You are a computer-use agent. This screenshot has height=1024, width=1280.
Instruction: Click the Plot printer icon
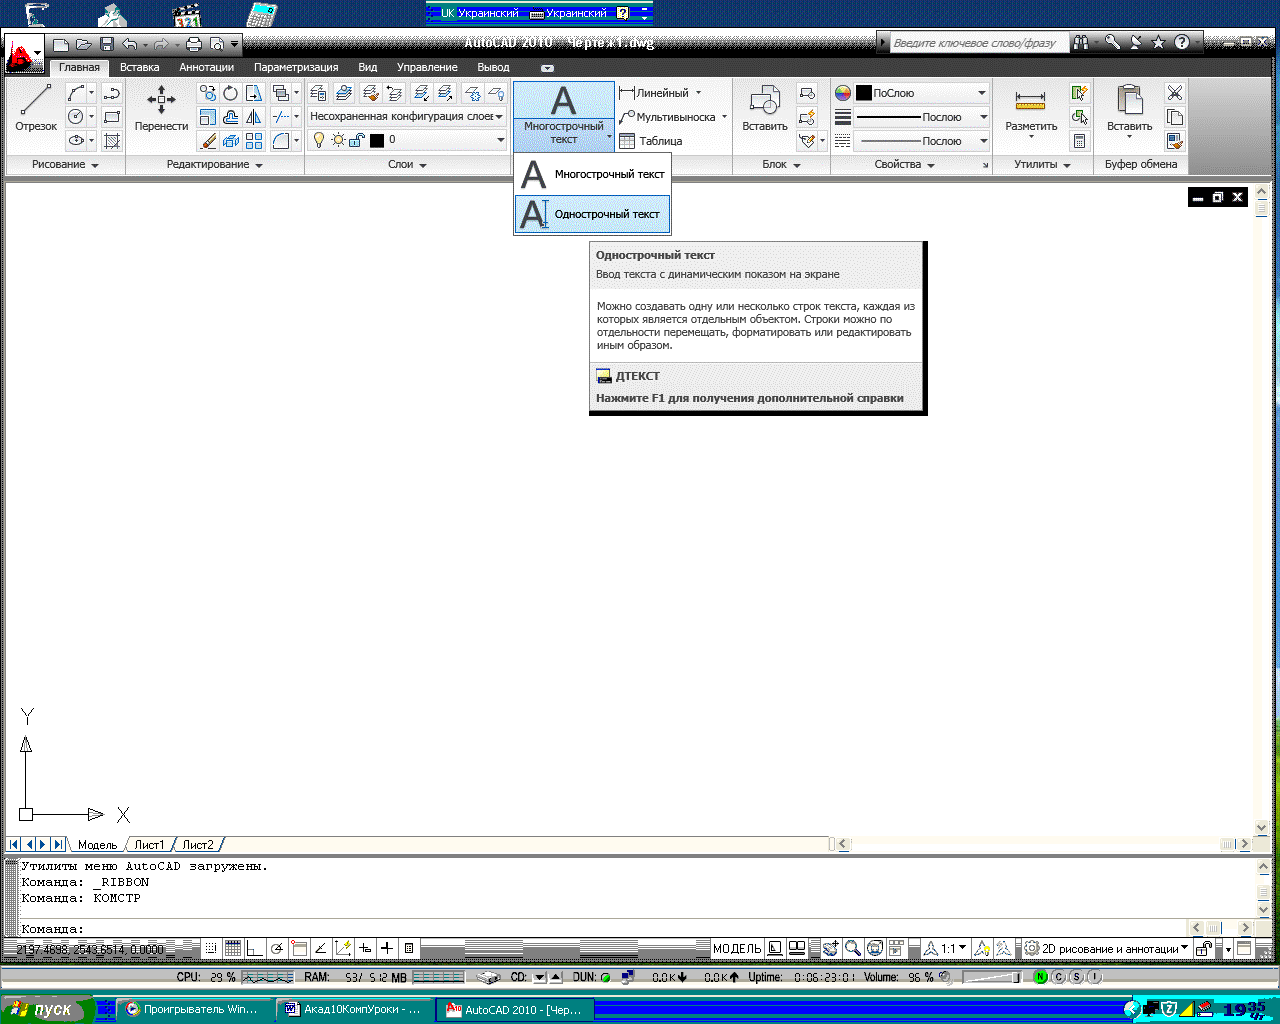(194, 44)
